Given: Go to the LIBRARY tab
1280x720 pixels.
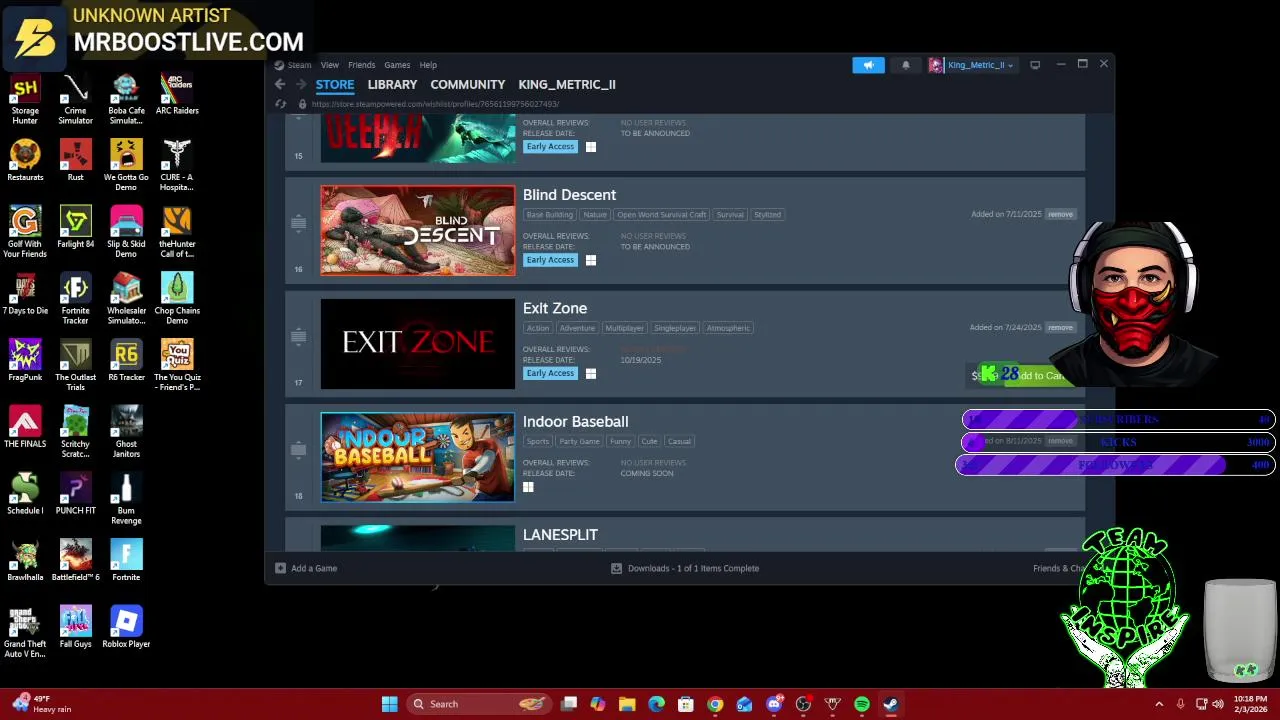Looking at the screenshot, I should (x=392, y=85).
